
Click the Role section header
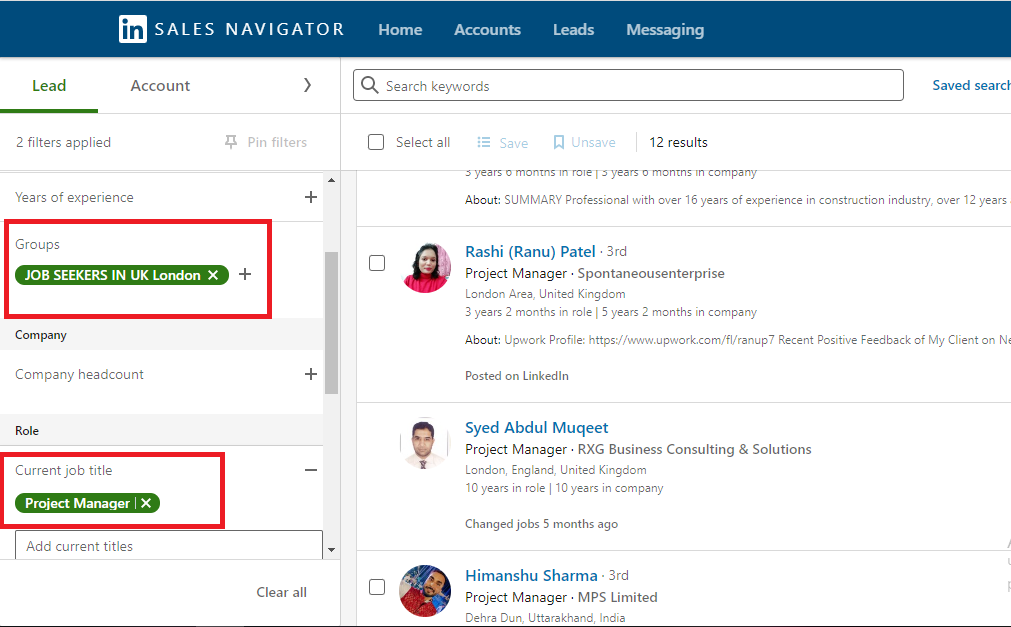pyautogui.click(x=27, y=430)
